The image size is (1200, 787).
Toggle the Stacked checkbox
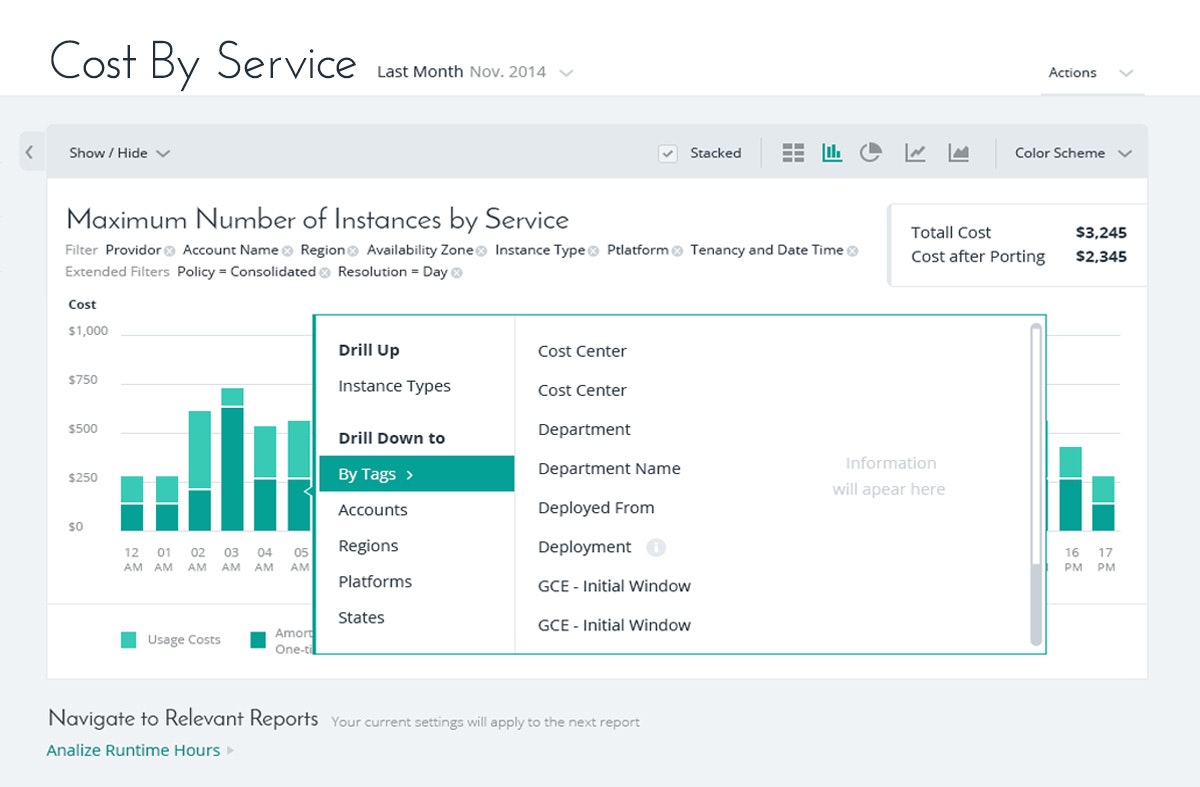668,153
